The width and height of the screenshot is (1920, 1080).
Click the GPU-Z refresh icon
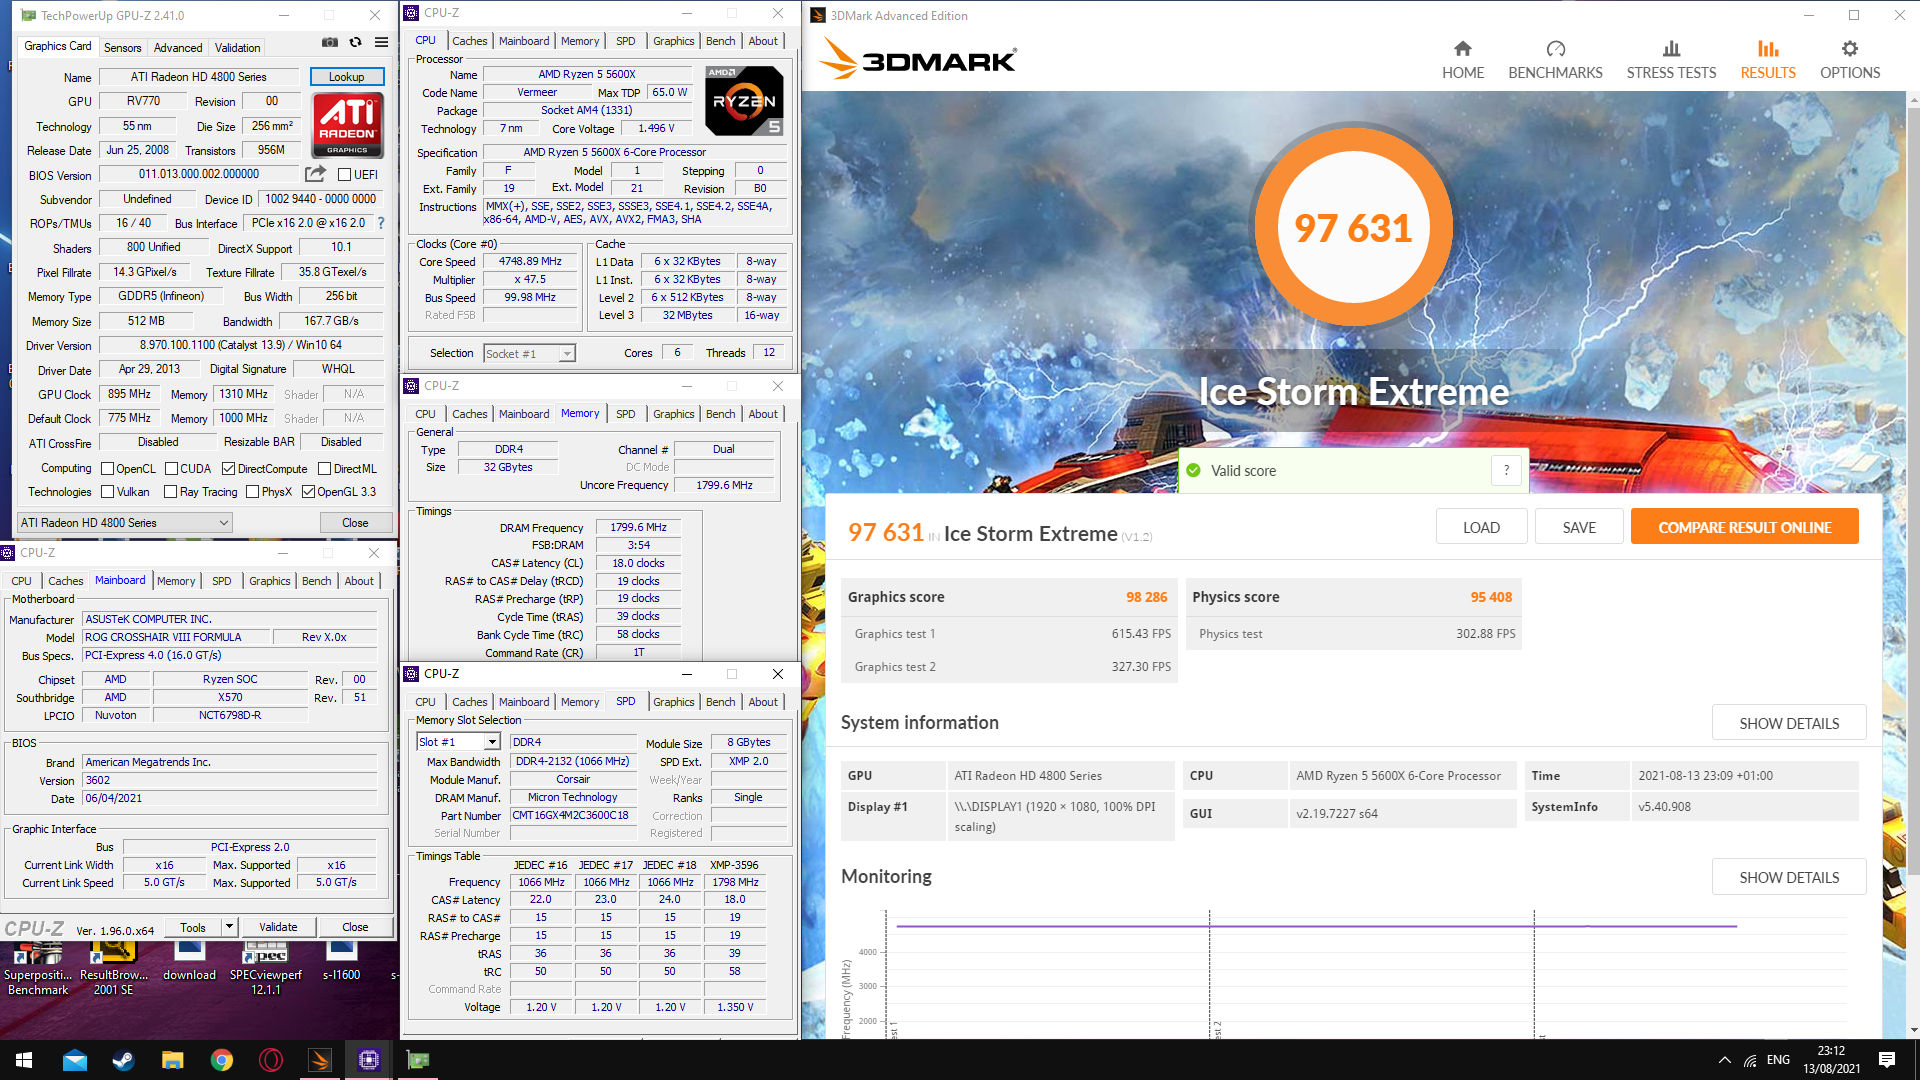point(355,42)
